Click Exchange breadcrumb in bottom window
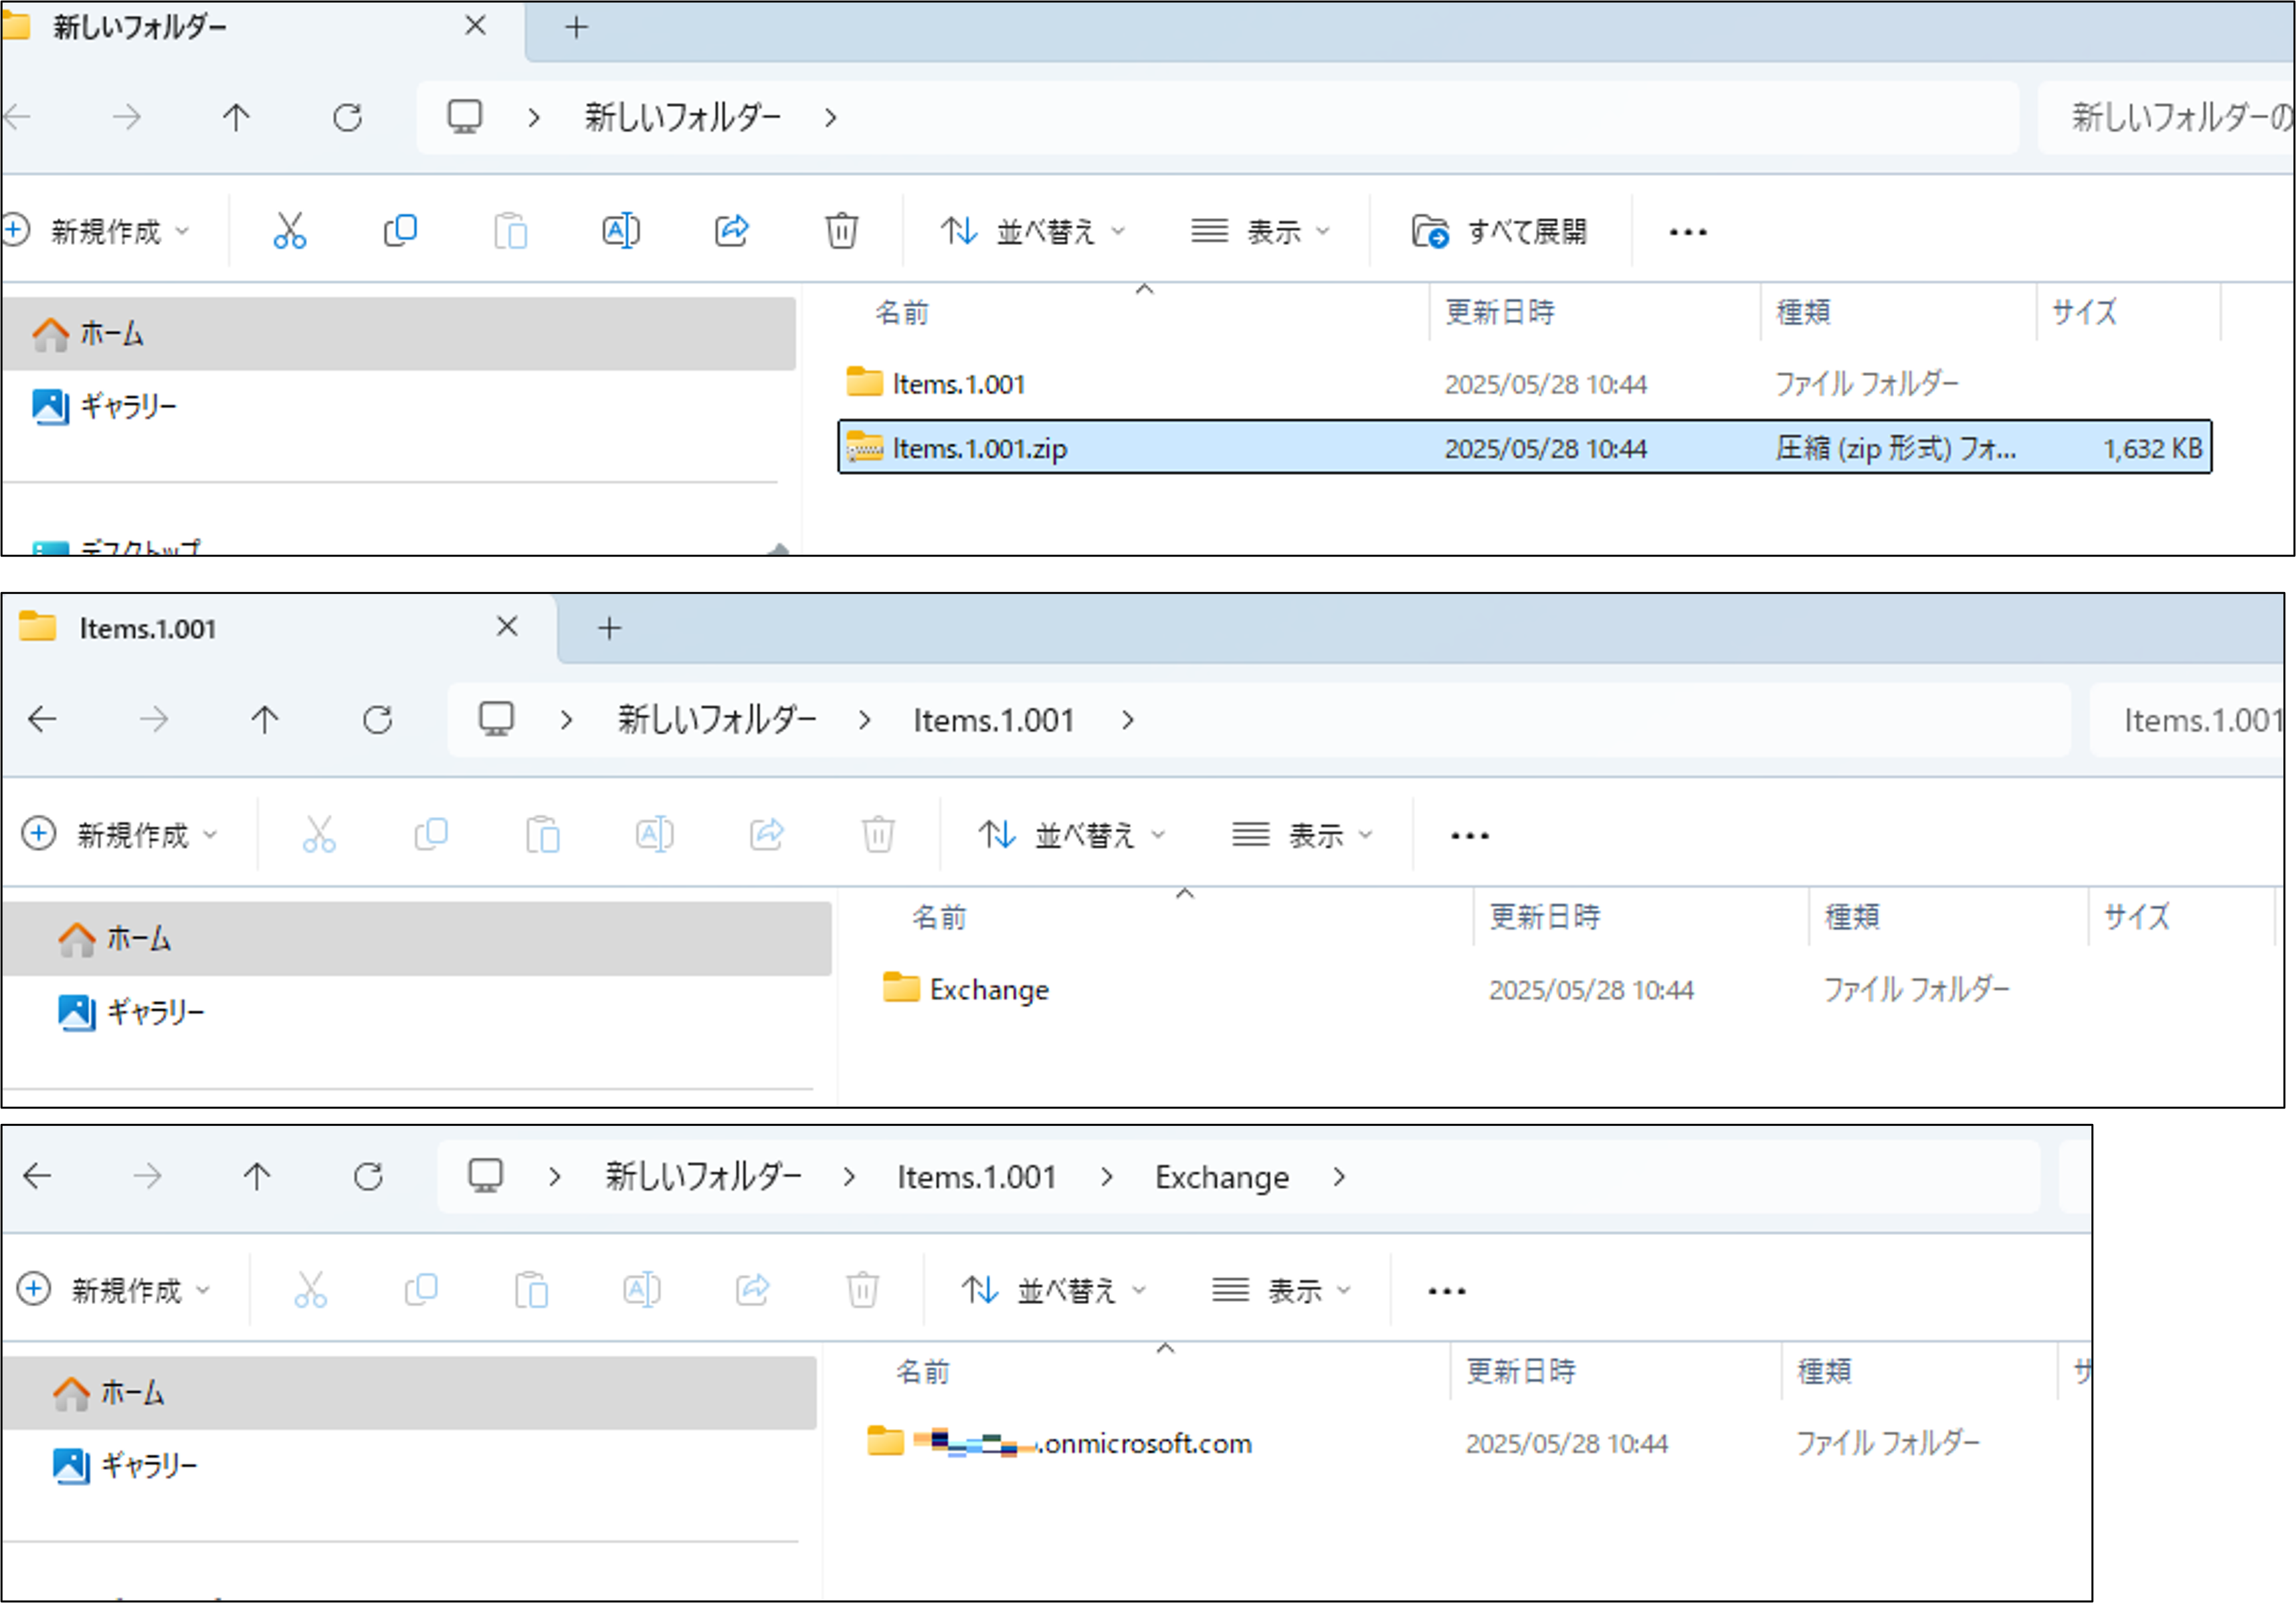Viewport: 2296px width, 1603px height. coord(1222,1177)
